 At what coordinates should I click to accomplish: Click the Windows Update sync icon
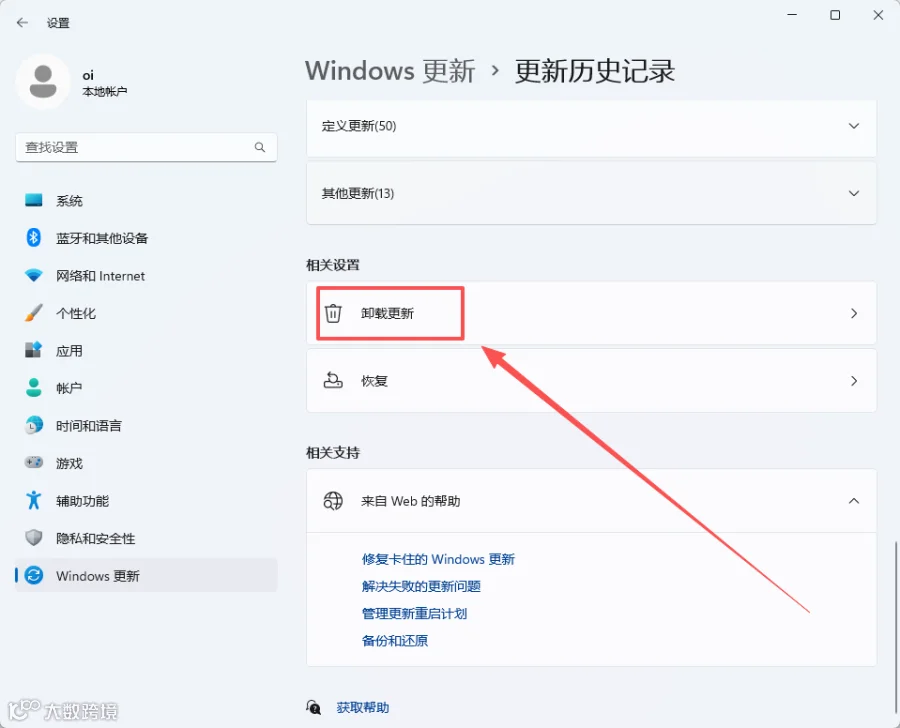[x=34, y=575]
